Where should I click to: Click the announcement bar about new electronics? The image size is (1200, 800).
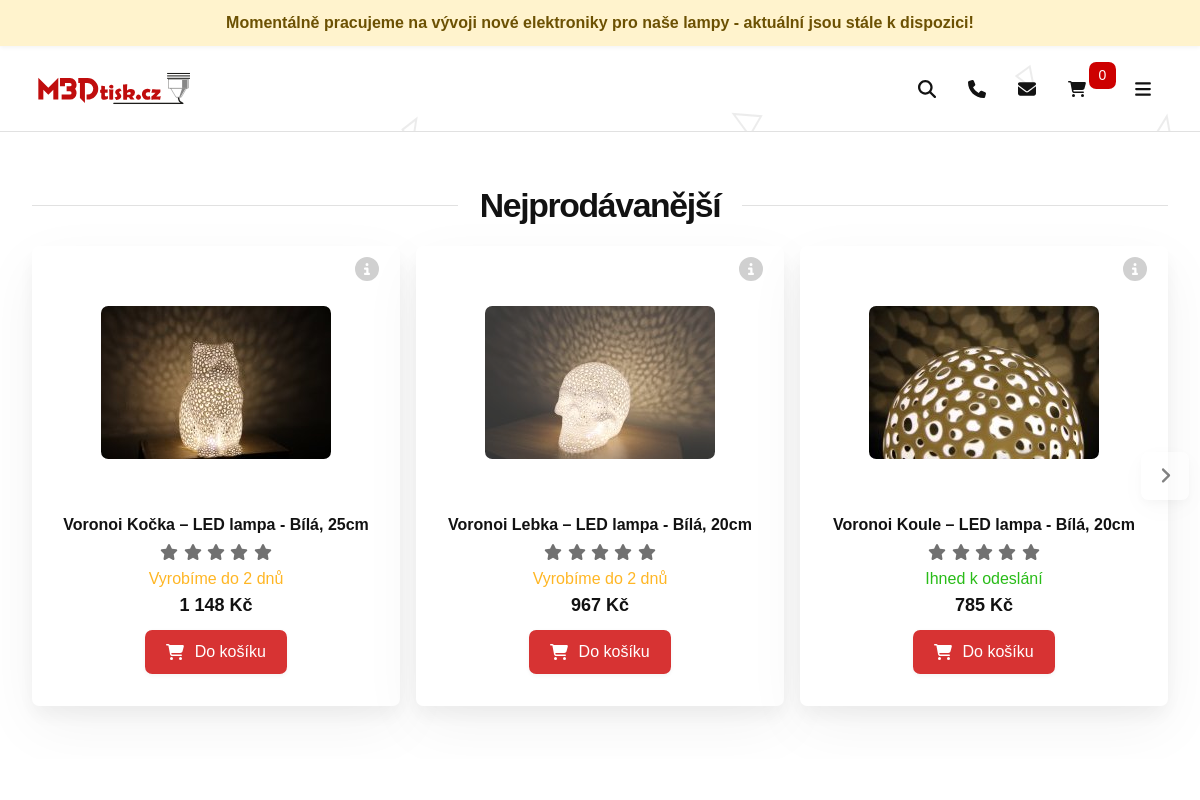click(600, 22)
